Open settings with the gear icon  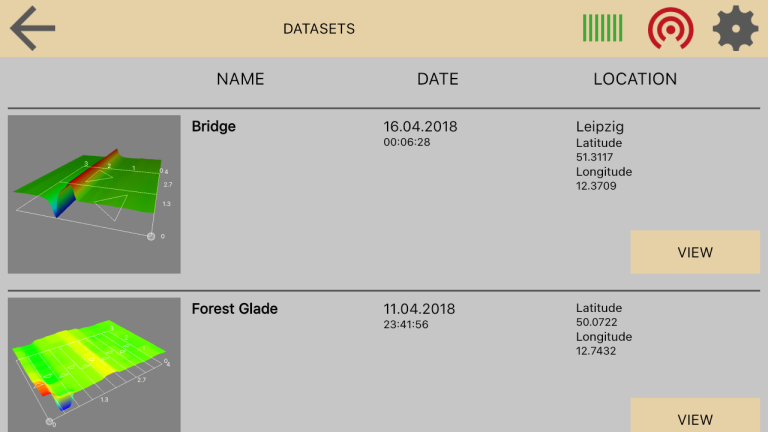point(735,28)
